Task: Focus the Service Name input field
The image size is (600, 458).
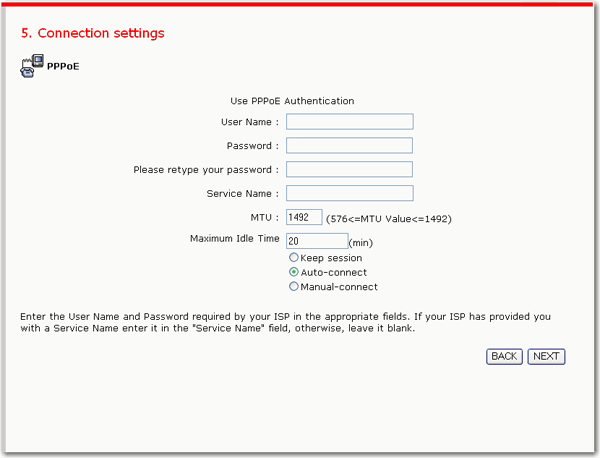Action: (x=349, y=193)
